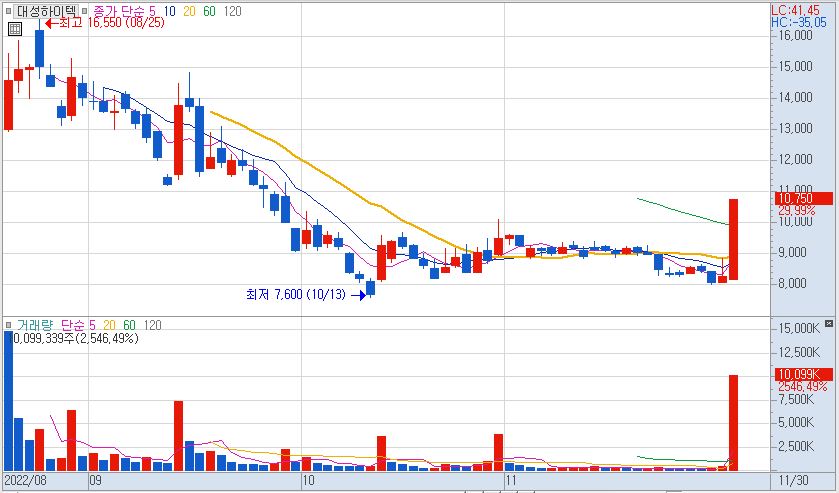Click the 12,000 price axis label
The width and height of the screenshot is (839, 493).
[796, 160]
